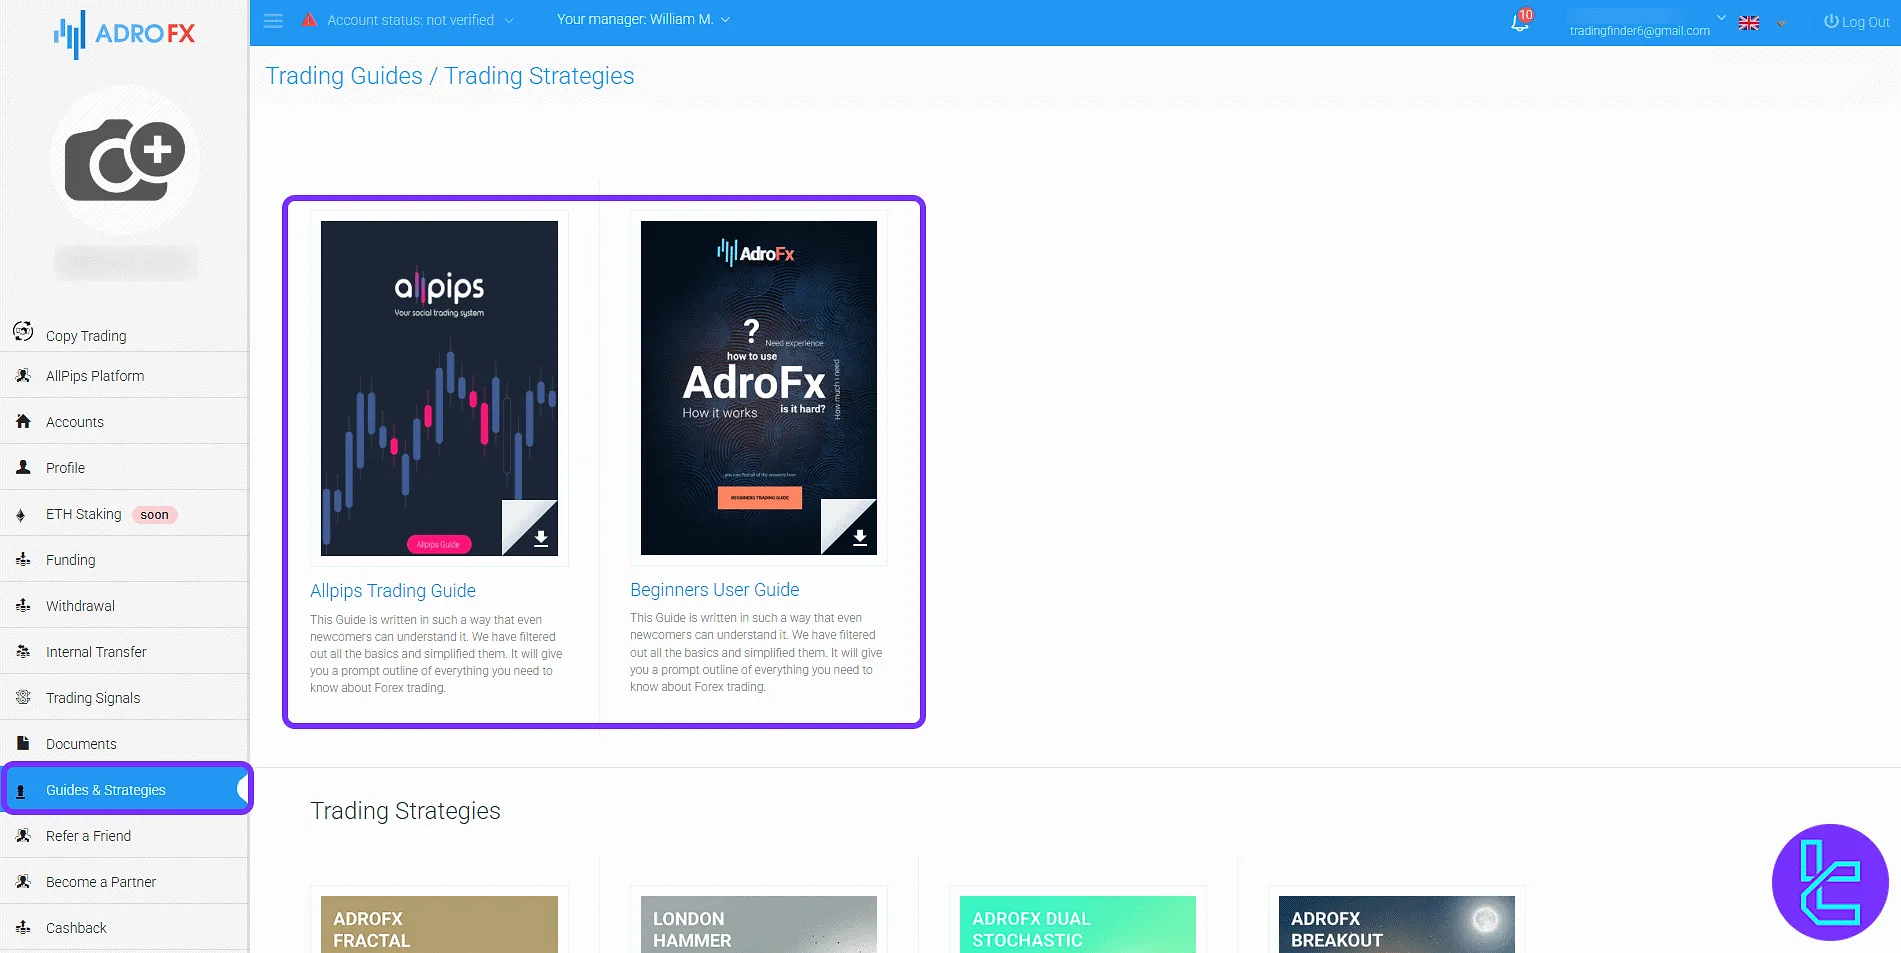Click the Documents file icon

(23, 743)
